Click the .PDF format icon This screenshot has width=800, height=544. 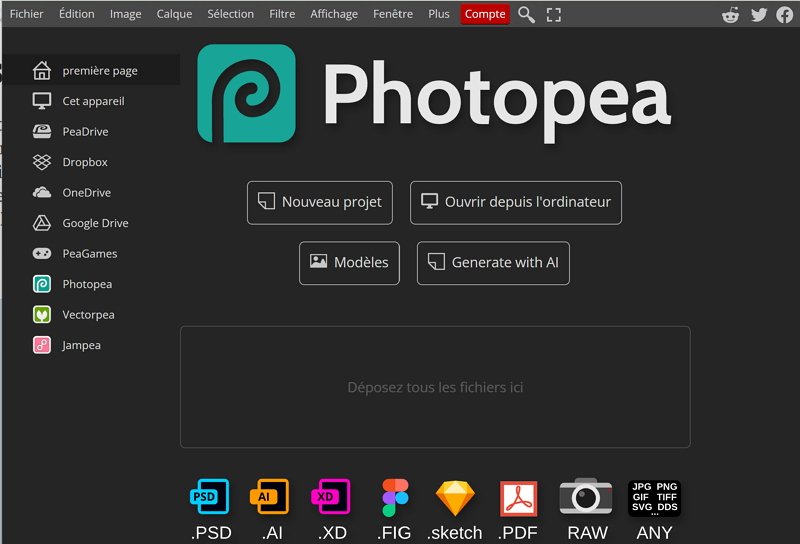518,497
